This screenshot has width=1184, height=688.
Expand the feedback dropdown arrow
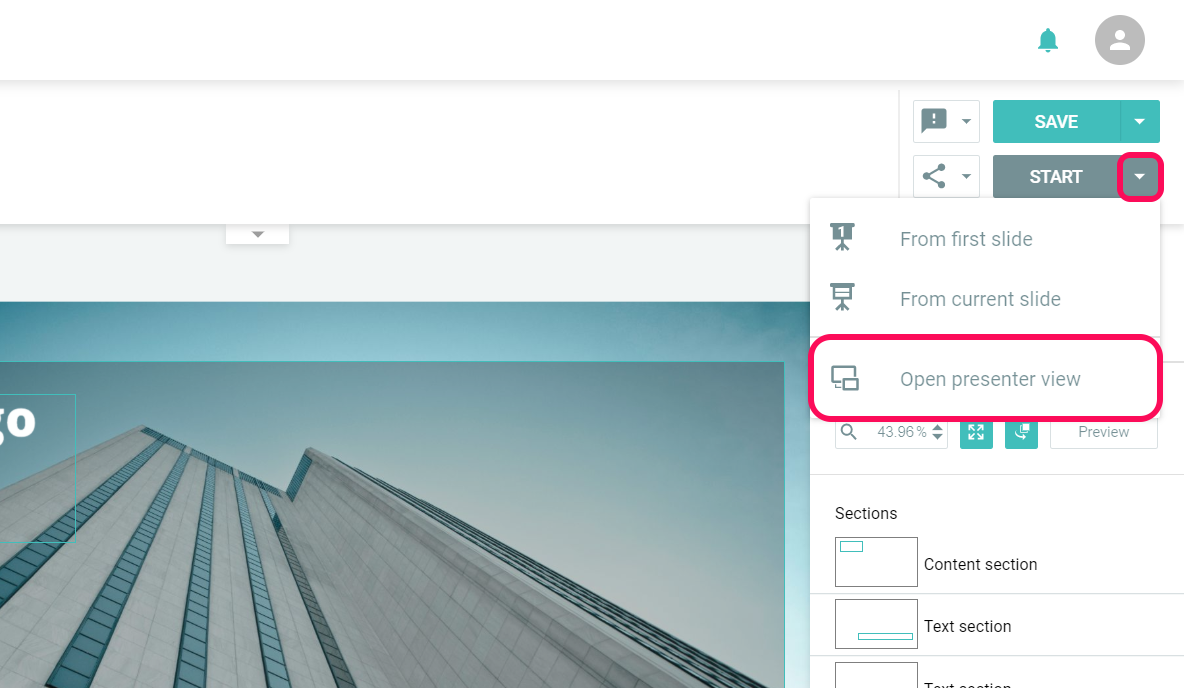tap(966, 122)
